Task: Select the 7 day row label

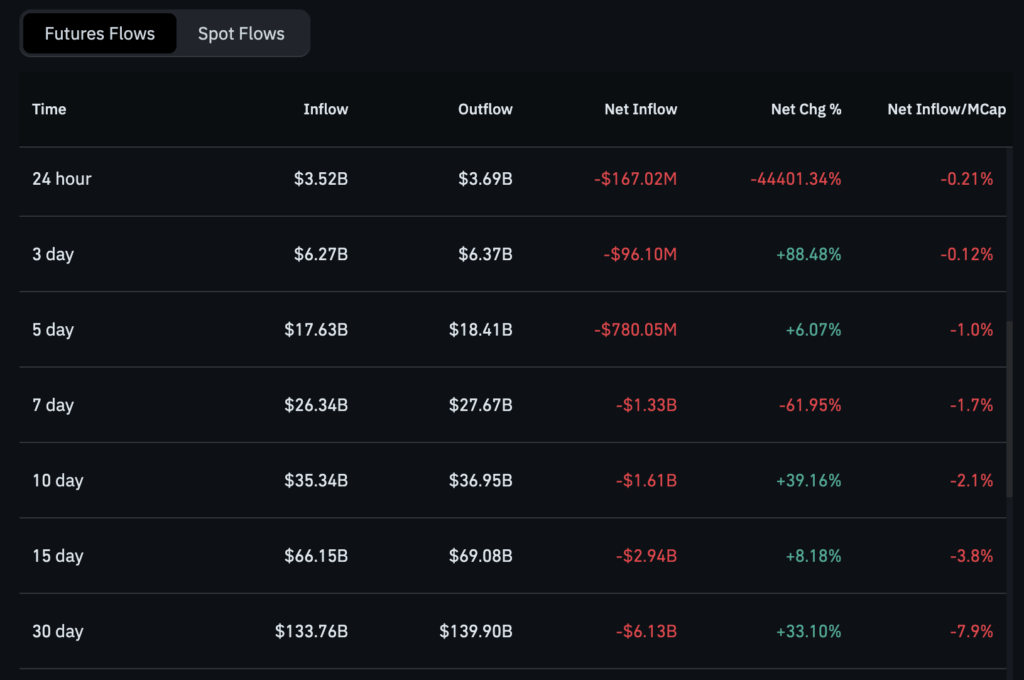Action: (53, 405)
